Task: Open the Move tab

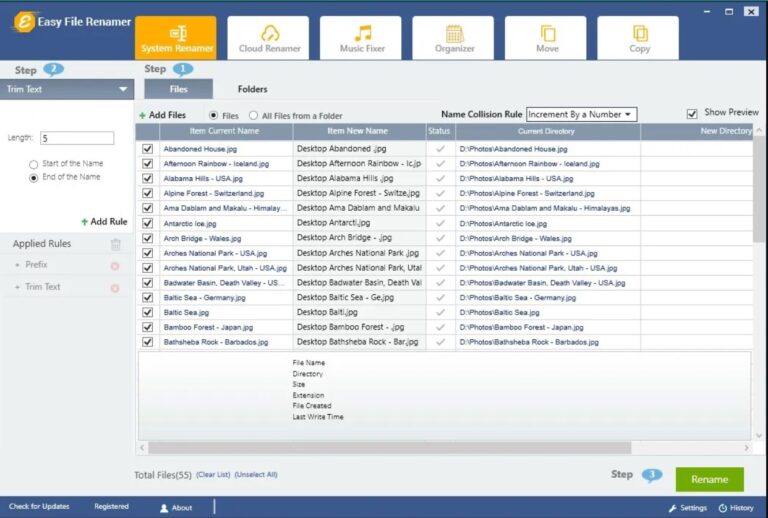Action: 546,38
